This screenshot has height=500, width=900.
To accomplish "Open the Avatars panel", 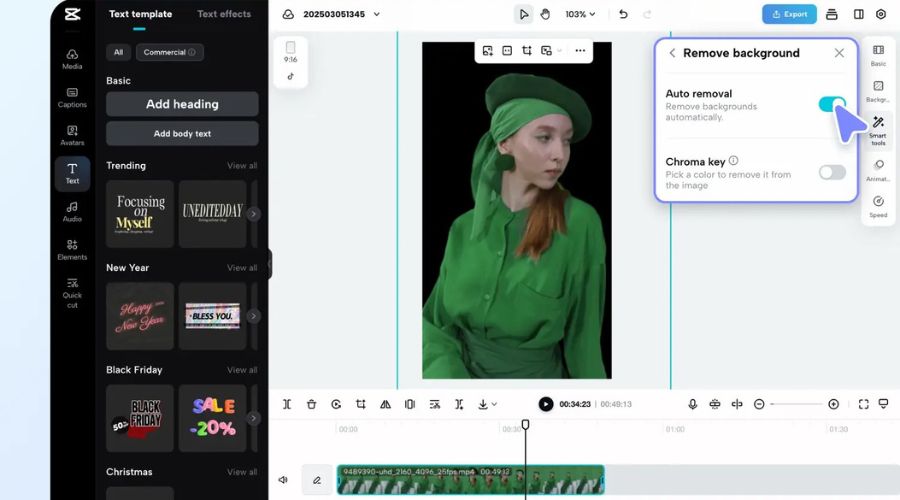I will [x=72, y=135].
